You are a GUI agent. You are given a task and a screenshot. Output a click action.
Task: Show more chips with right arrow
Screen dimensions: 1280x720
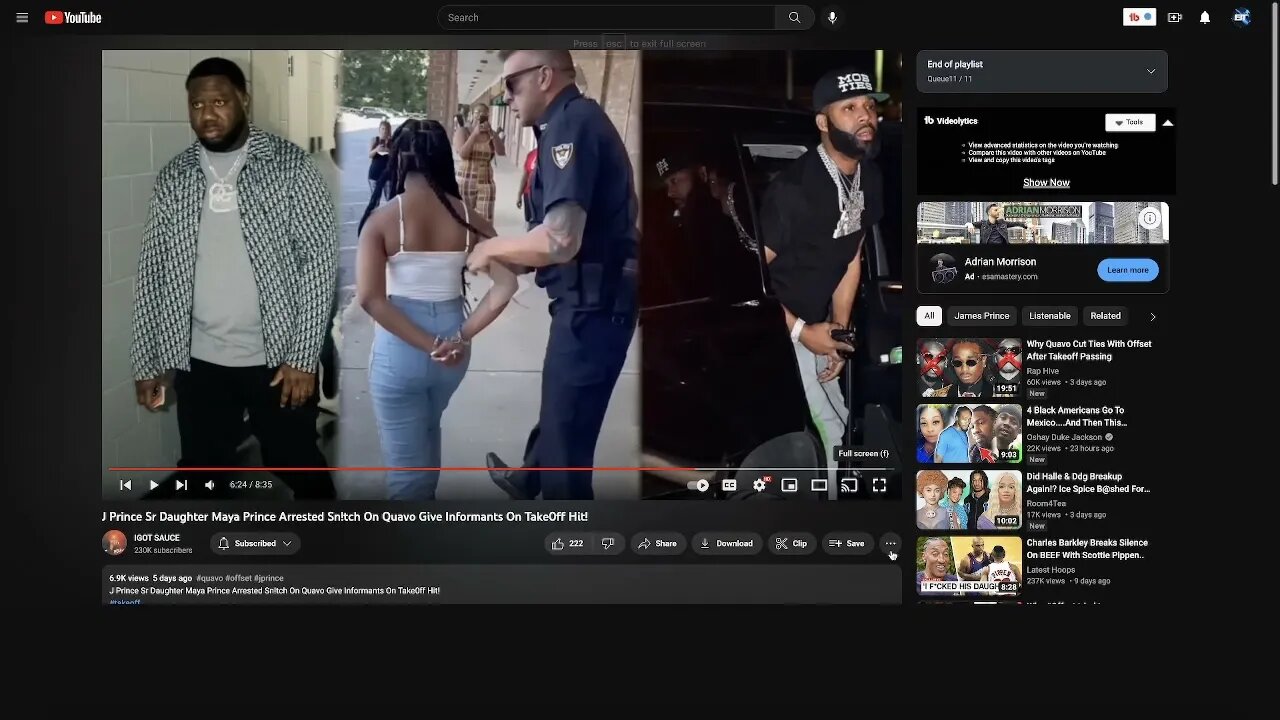point(1152,316)
